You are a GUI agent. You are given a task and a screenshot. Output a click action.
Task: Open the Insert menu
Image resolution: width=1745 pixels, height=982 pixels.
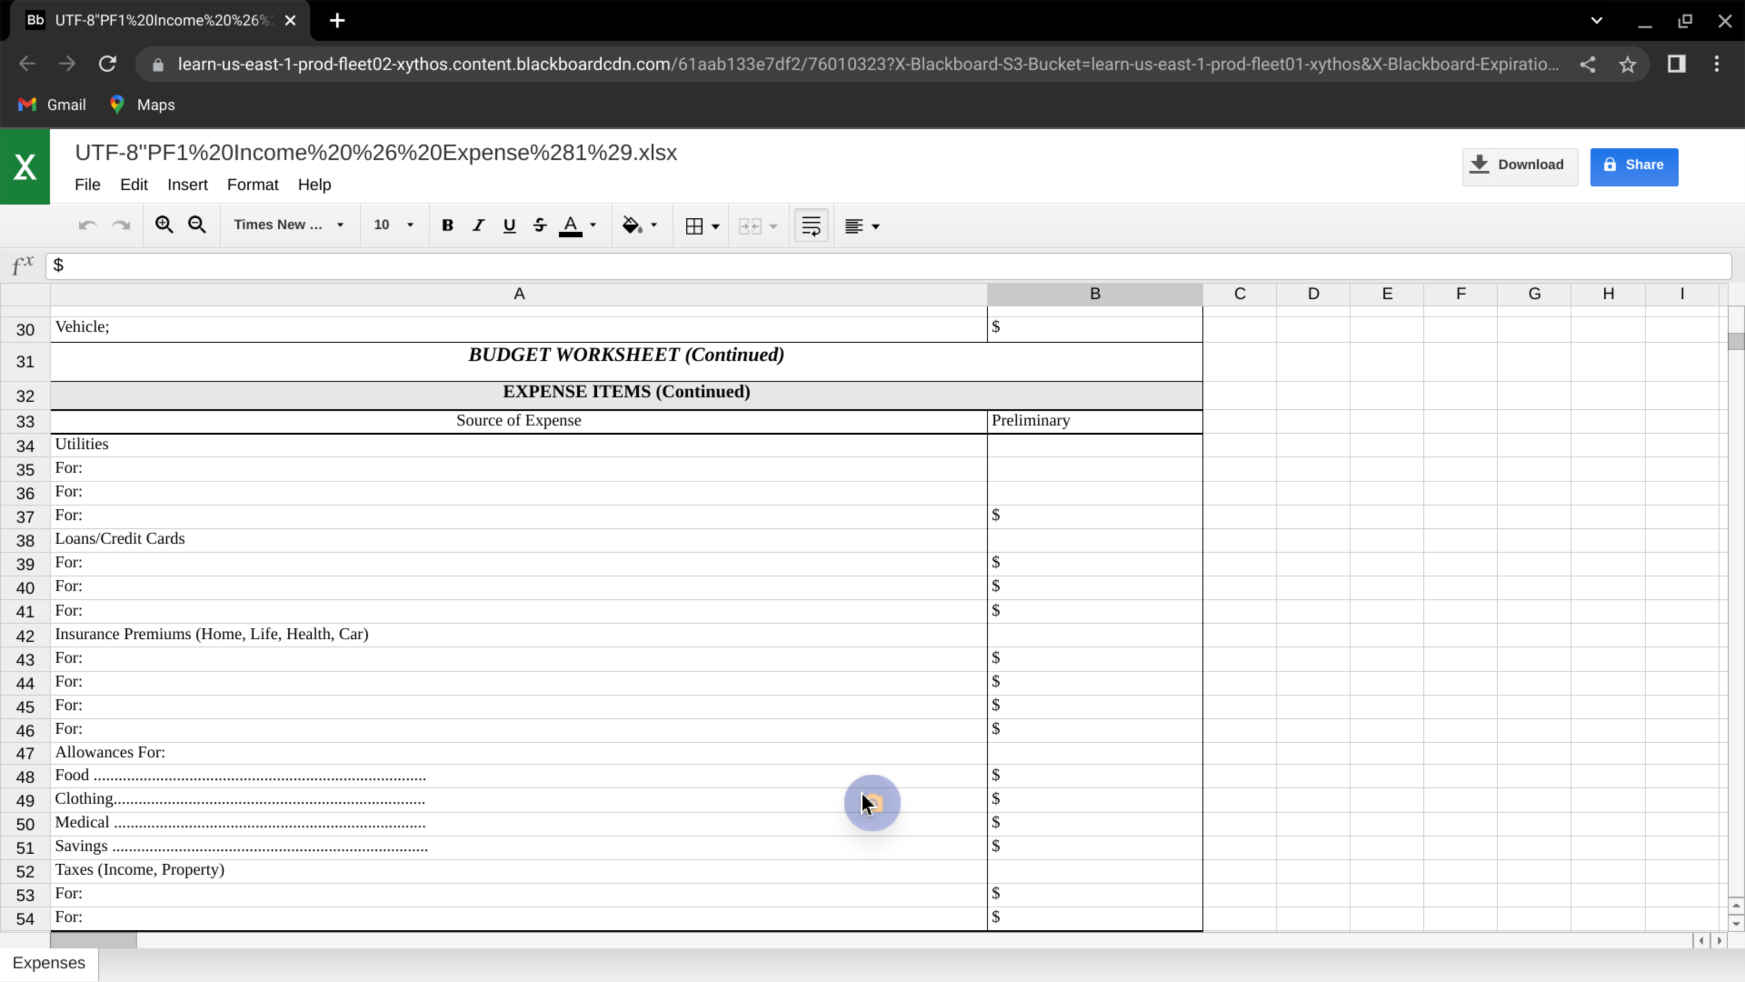[188, 185]
